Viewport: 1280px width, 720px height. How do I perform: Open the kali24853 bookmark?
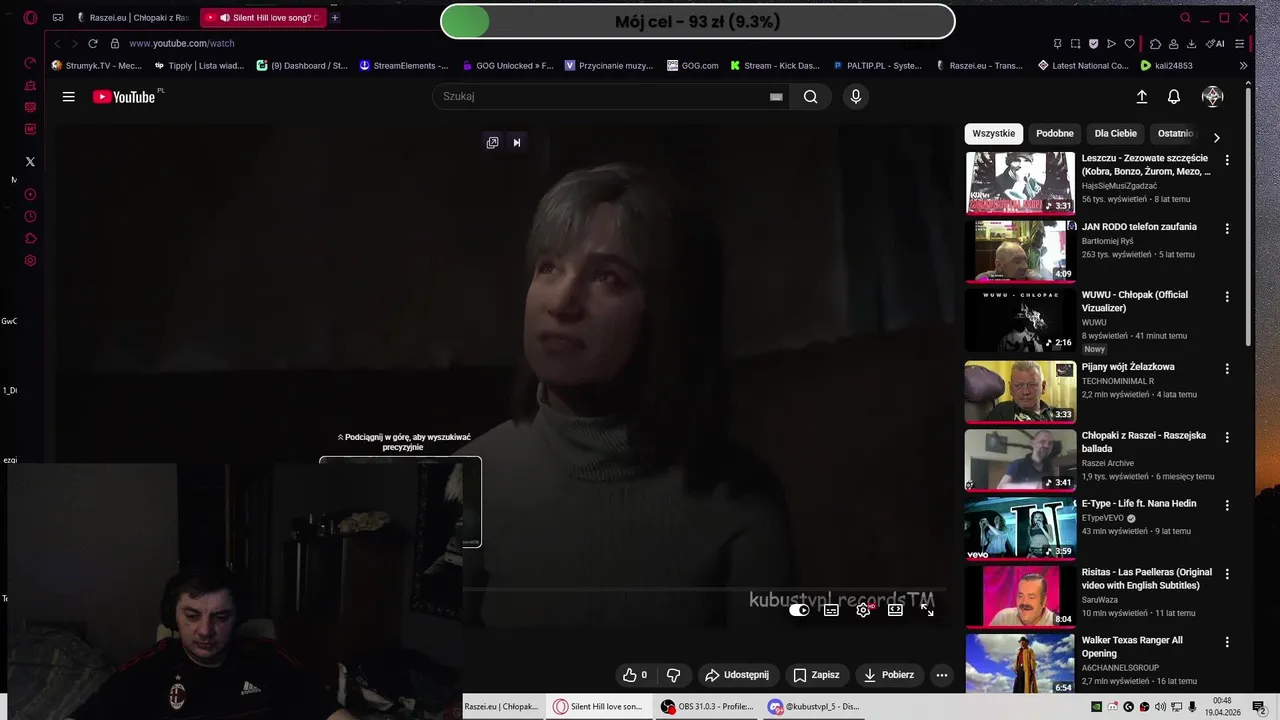[1167, 66]
